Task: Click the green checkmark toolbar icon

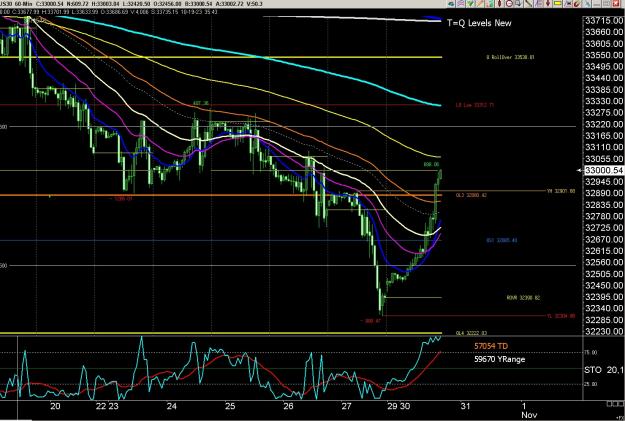Action: pos(470,4)
